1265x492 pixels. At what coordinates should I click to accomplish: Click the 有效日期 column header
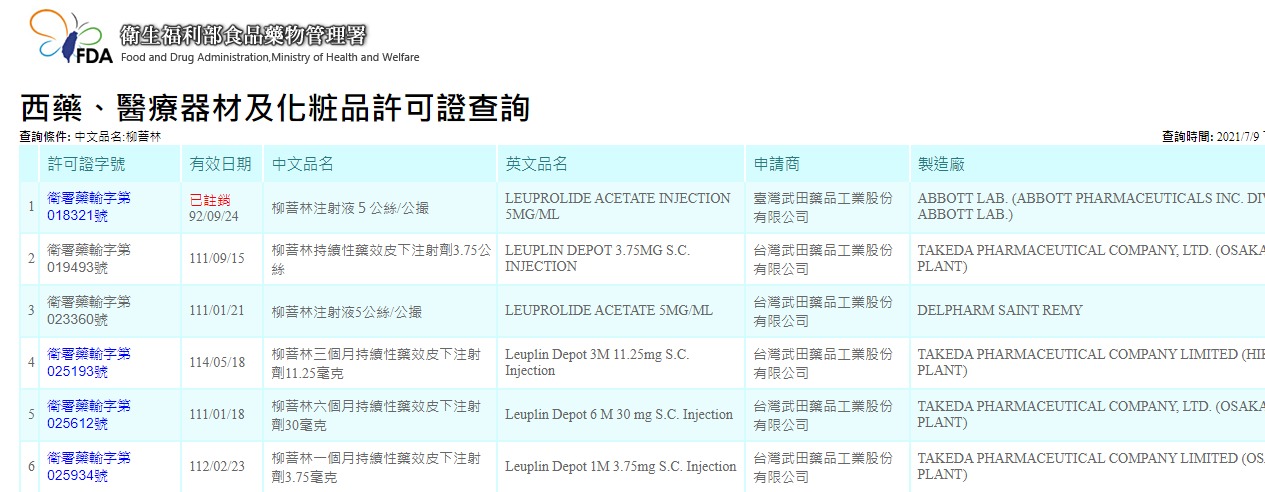(220, 164)
